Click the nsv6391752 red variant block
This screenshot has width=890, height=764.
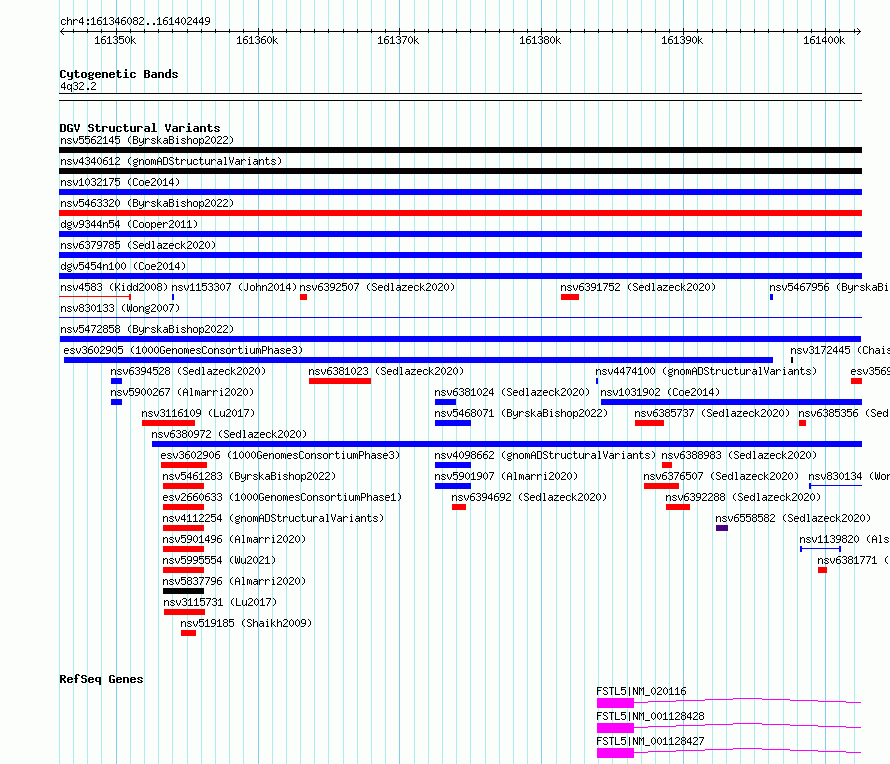tap(570, 297)
